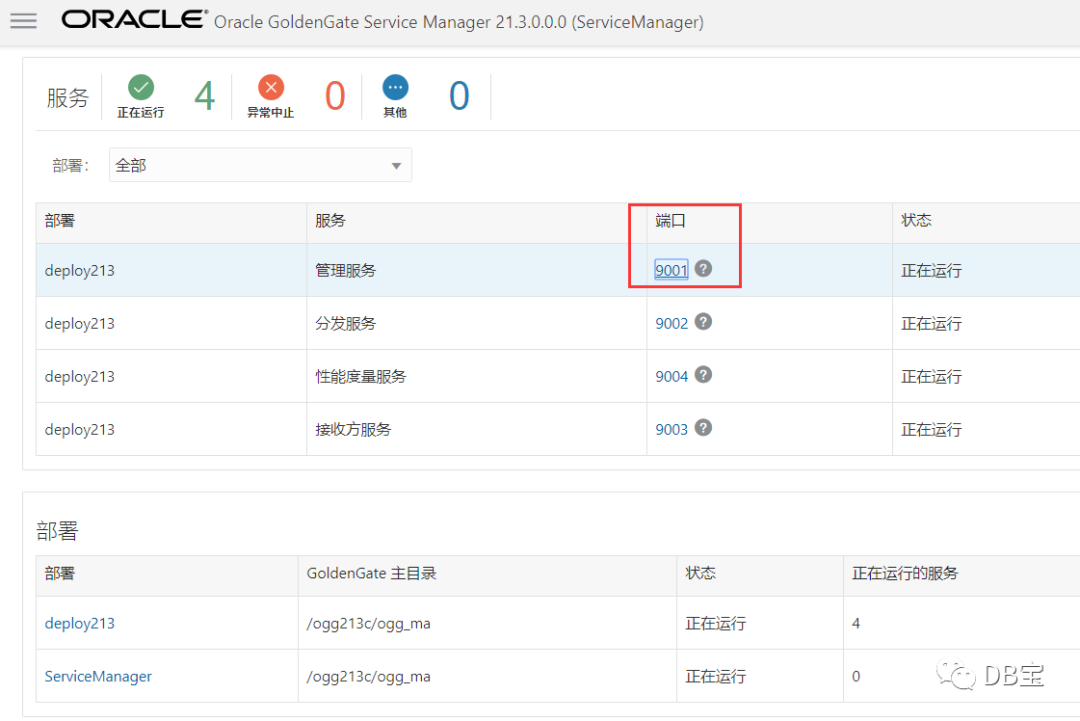Screen dimensions: 1080x721
Task: Click home directory path of ServiceManager deployment
Action: pyautogui.click(x=368, y=676)
